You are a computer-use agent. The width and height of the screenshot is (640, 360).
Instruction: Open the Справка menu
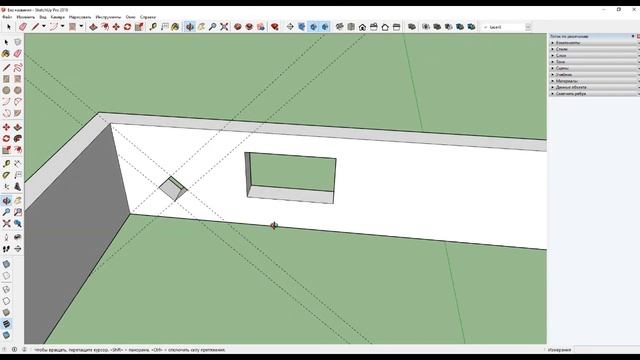[148, 17]
